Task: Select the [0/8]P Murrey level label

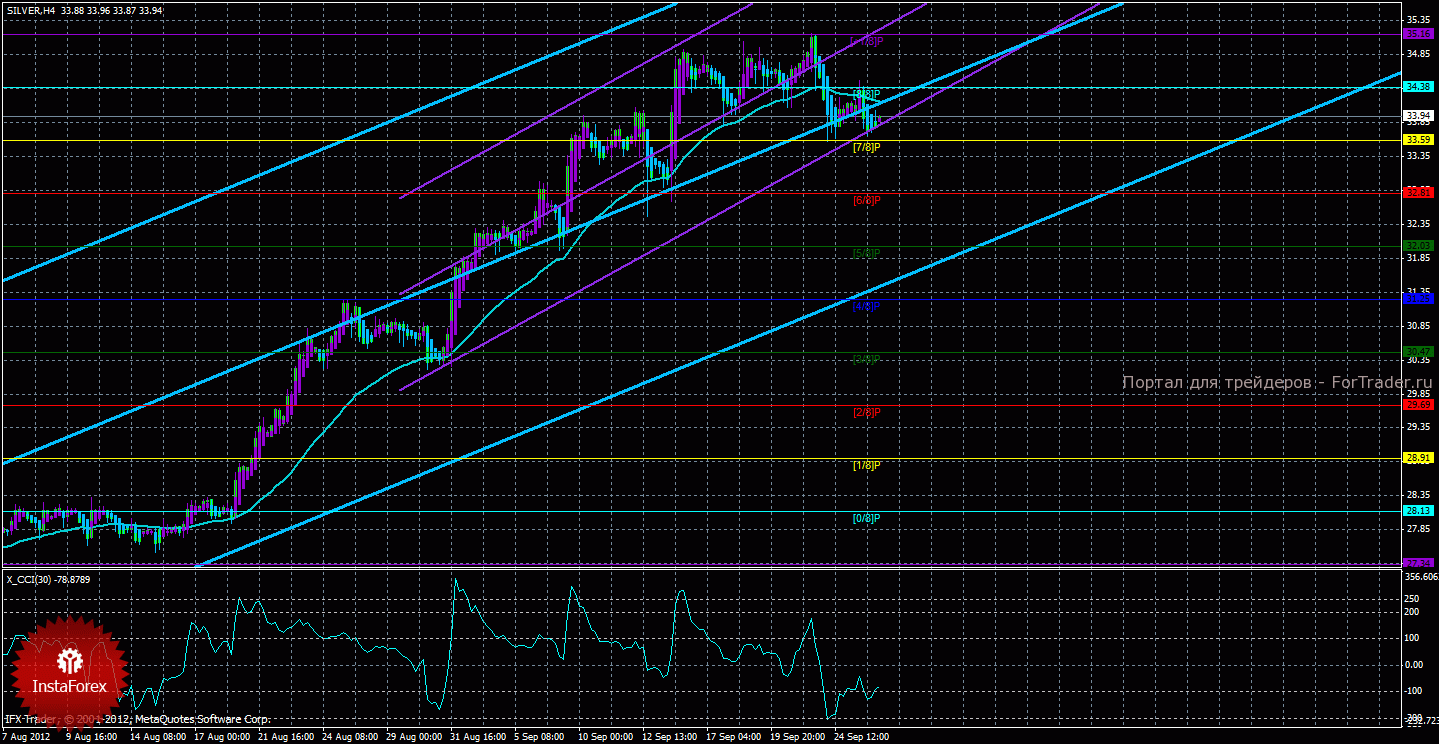Action: (866, 518)
